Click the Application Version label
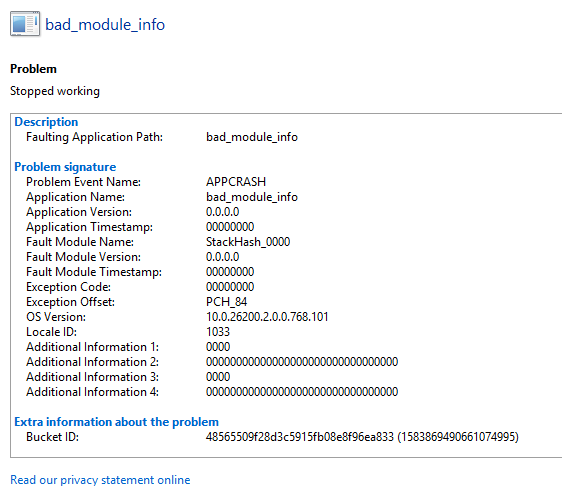562x486 pixels. (x=79, y=212)
